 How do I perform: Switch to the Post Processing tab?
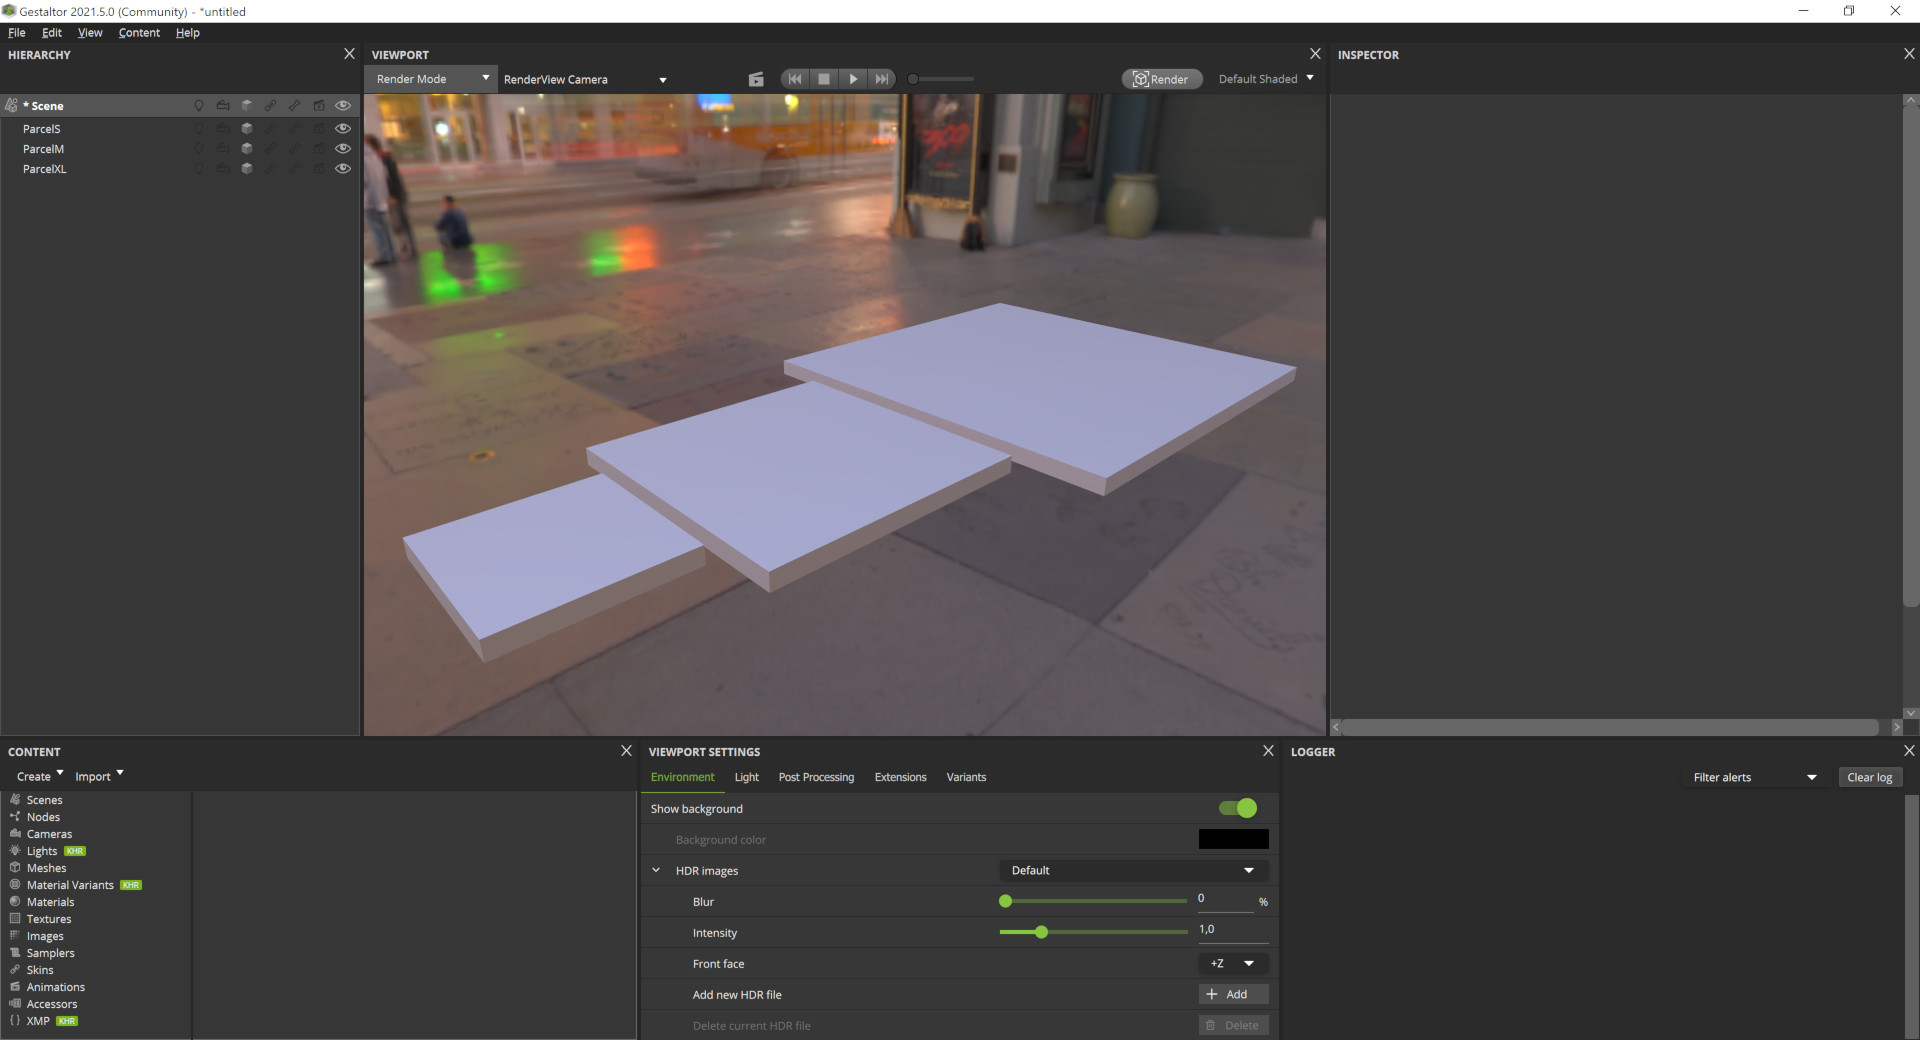816,777
